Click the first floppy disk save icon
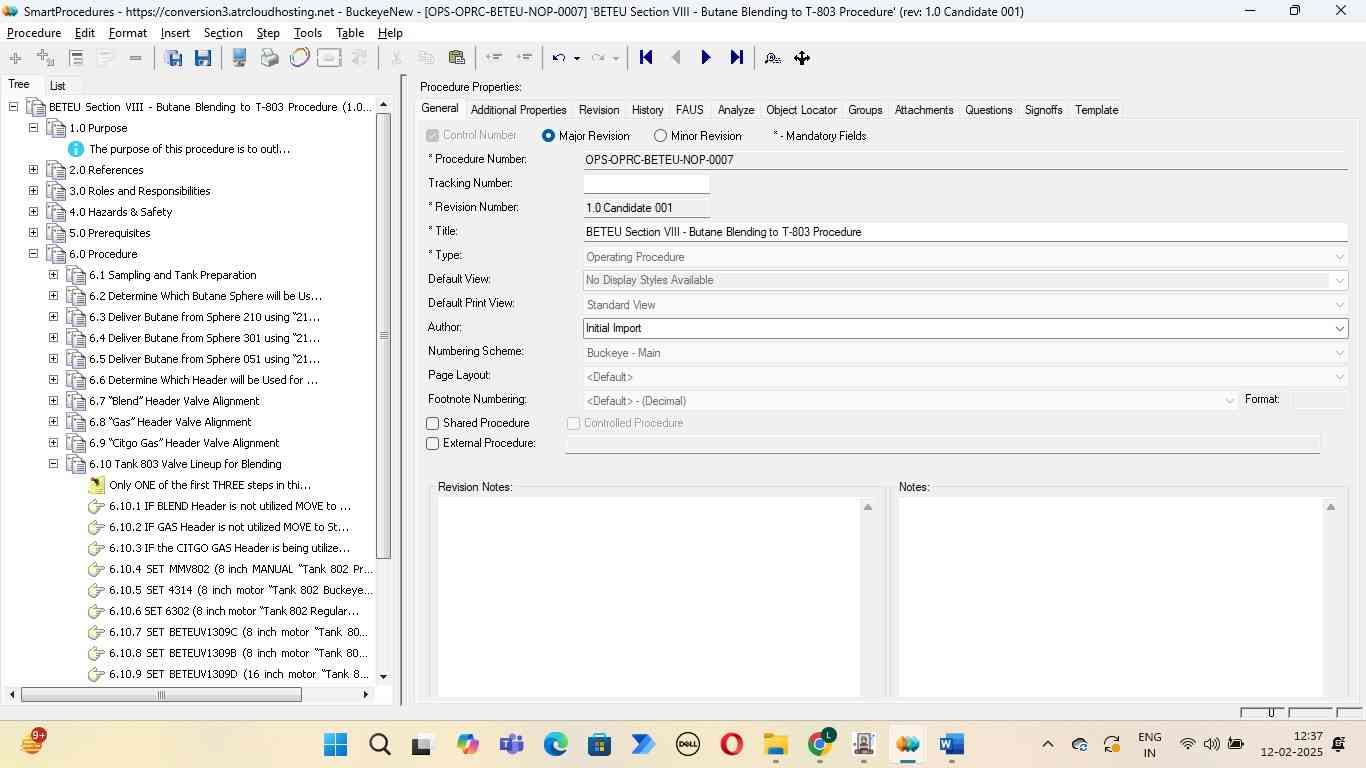The image size is (1366, 768). click(173, 58)
